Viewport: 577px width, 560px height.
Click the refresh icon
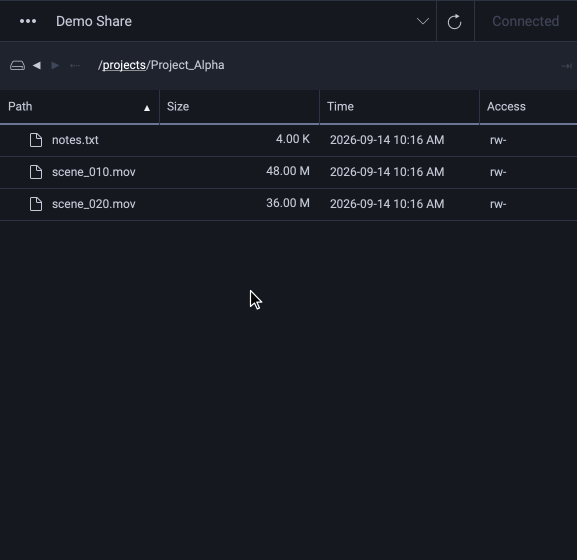pos(454,21)
